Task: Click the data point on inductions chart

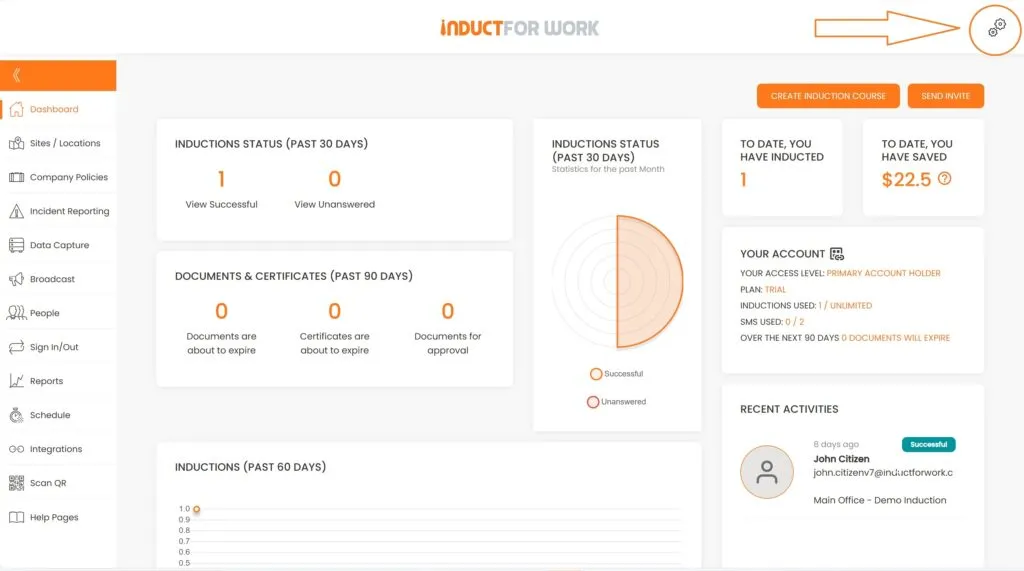Action: pos(197,509)
